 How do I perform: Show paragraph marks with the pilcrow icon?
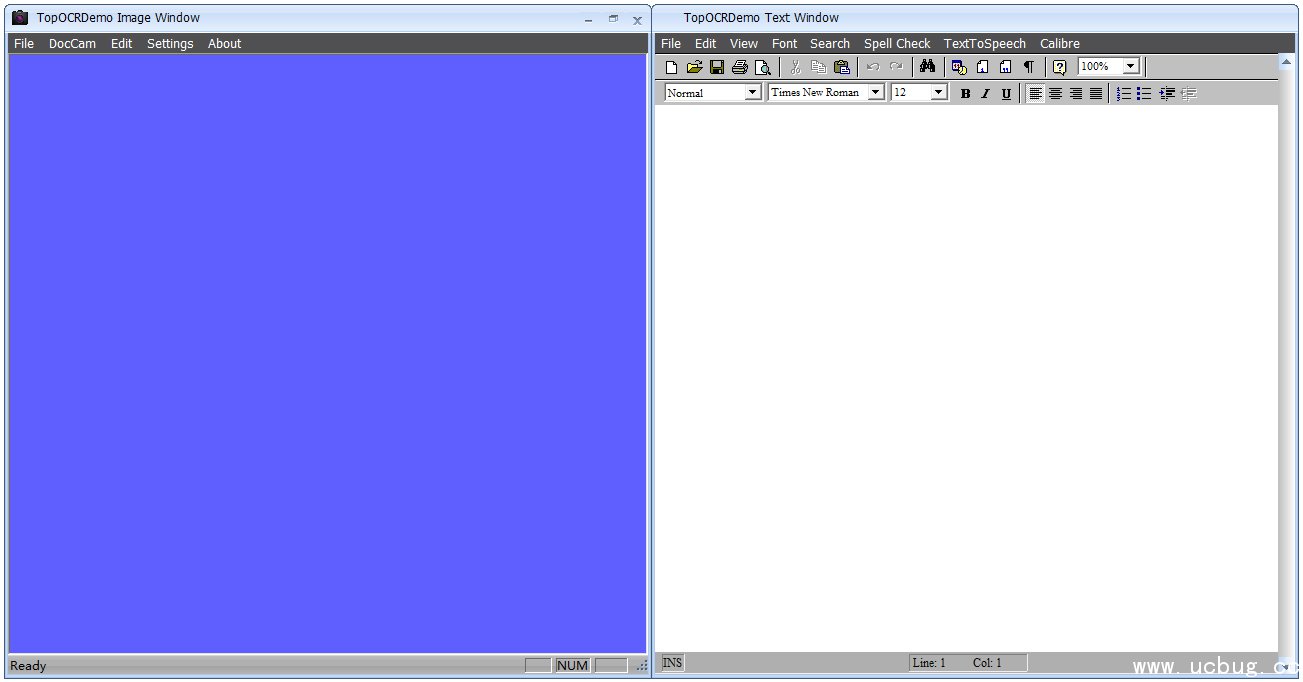click(1028, 67)
